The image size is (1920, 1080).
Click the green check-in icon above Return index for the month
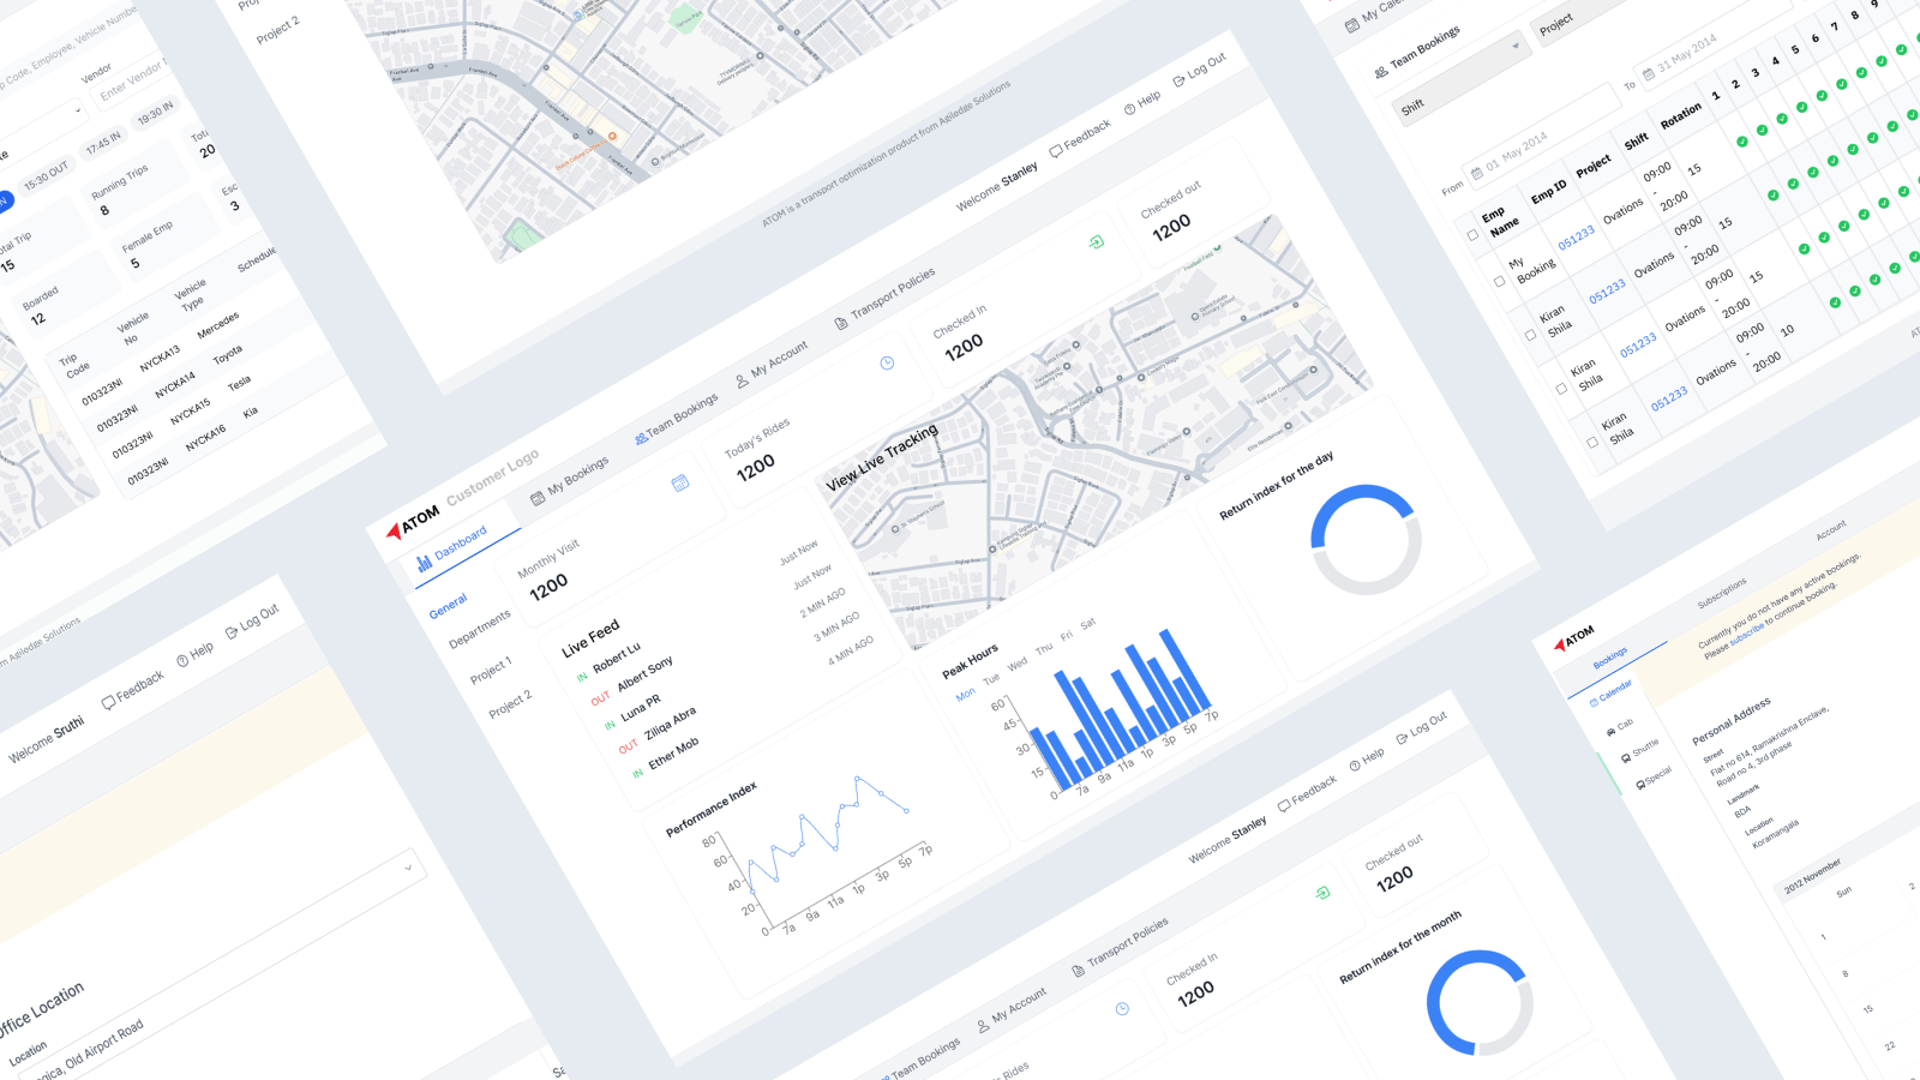click(1322, 892)
